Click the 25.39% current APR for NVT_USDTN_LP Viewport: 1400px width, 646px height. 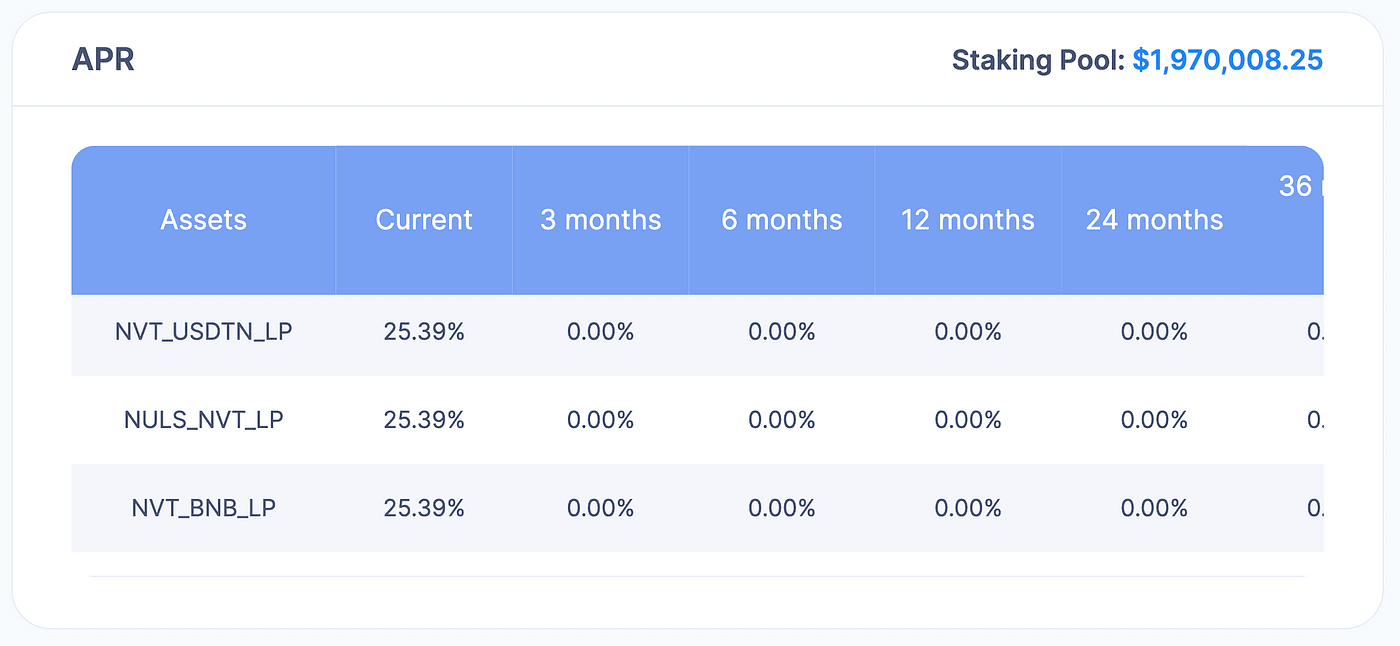[x=424, y=332]
